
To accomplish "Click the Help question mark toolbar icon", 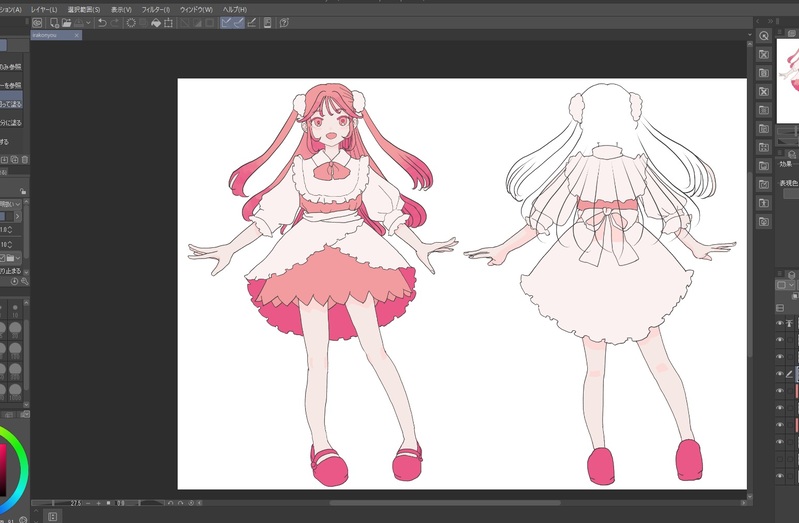I will click(x=286, y=22).
